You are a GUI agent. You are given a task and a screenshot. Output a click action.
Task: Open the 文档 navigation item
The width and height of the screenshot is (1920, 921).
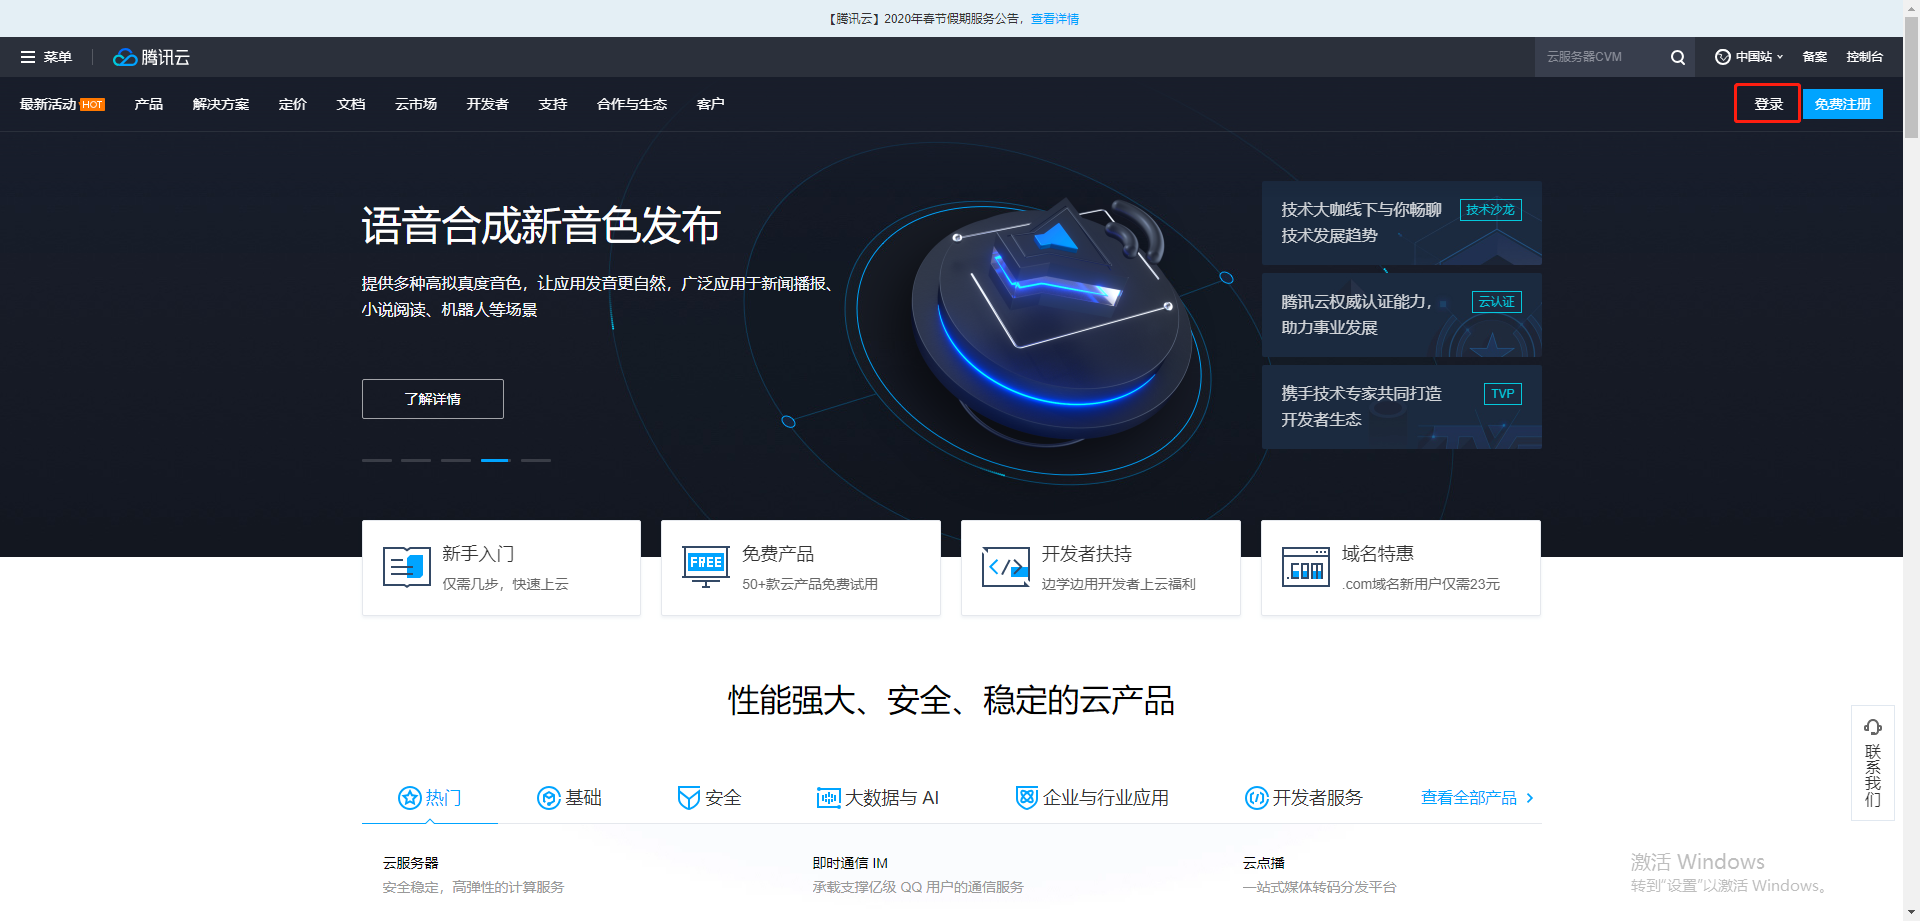[351, 104]
